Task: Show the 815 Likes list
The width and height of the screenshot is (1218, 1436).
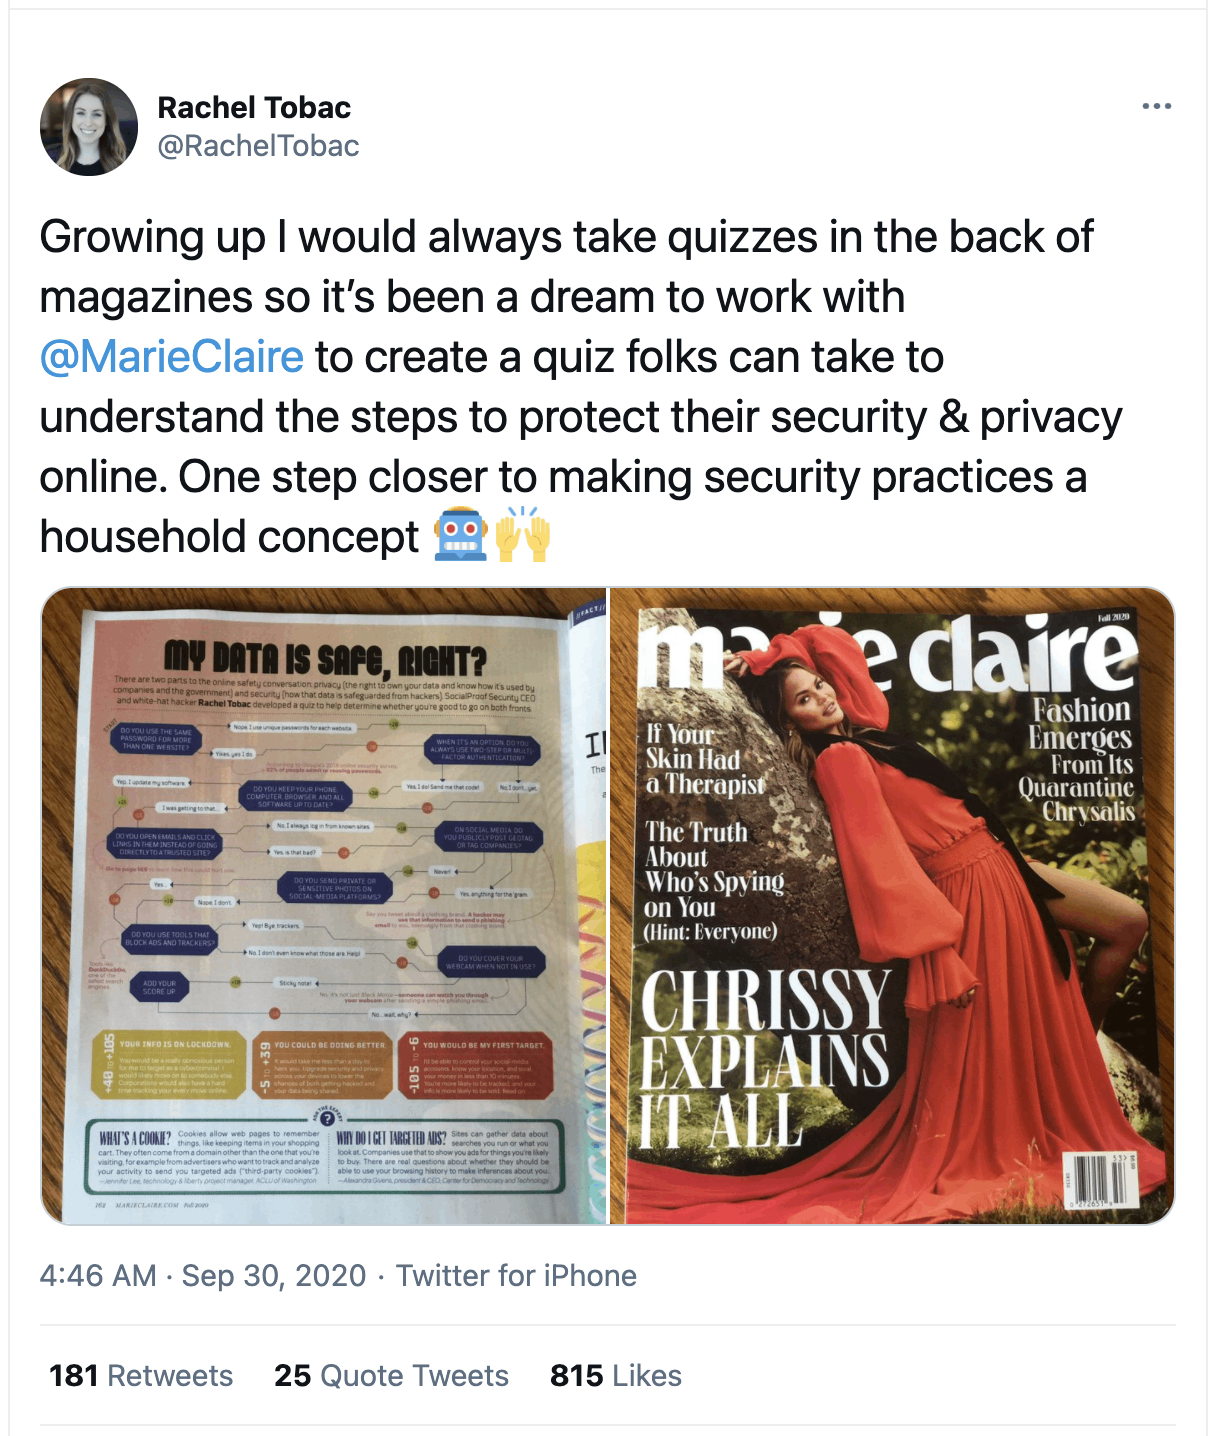Action: [616, 1376]
